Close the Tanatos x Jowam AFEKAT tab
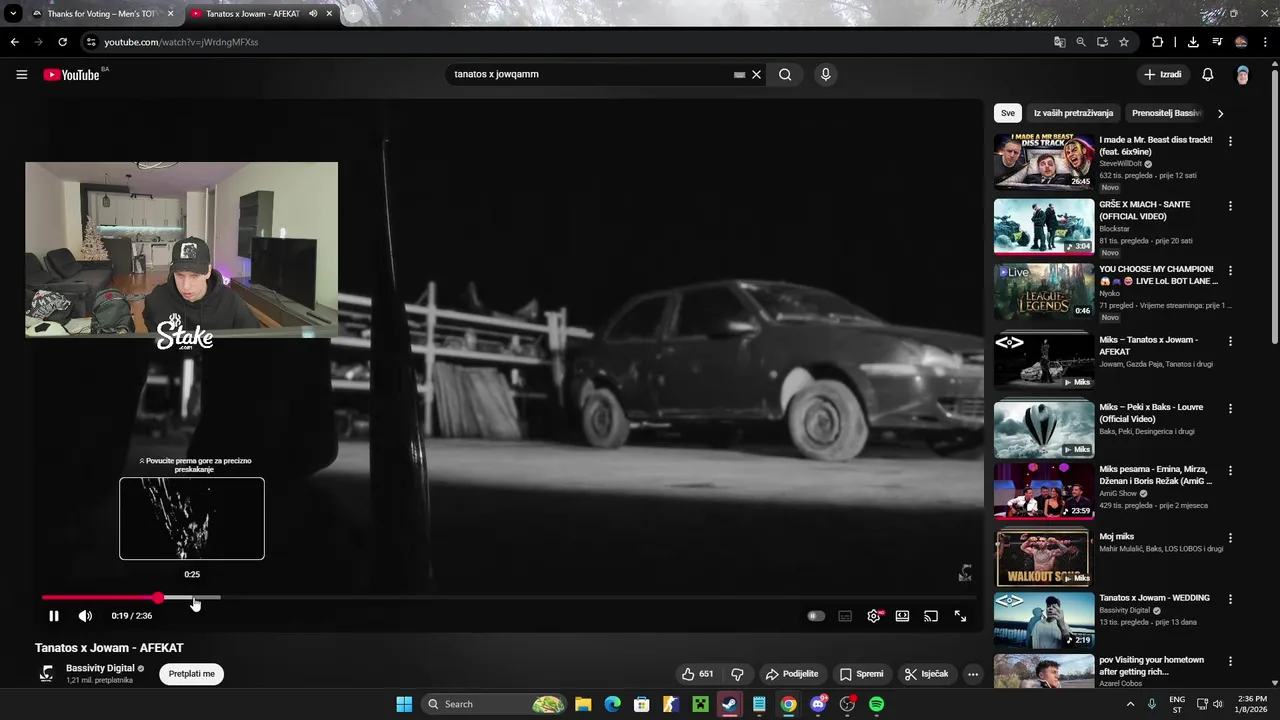This screenshot has height=720, width=1280. (x=329, y=14)
